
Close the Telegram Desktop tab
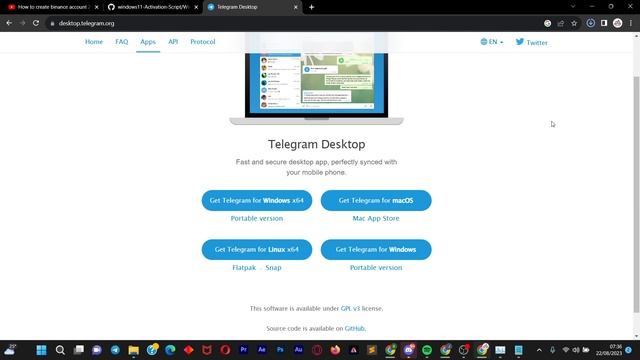296,7
